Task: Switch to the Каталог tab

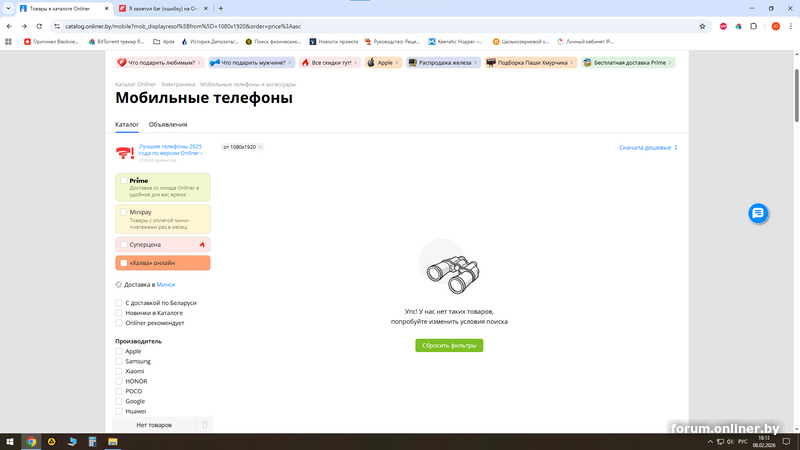Action: click(x=127, y=124)
